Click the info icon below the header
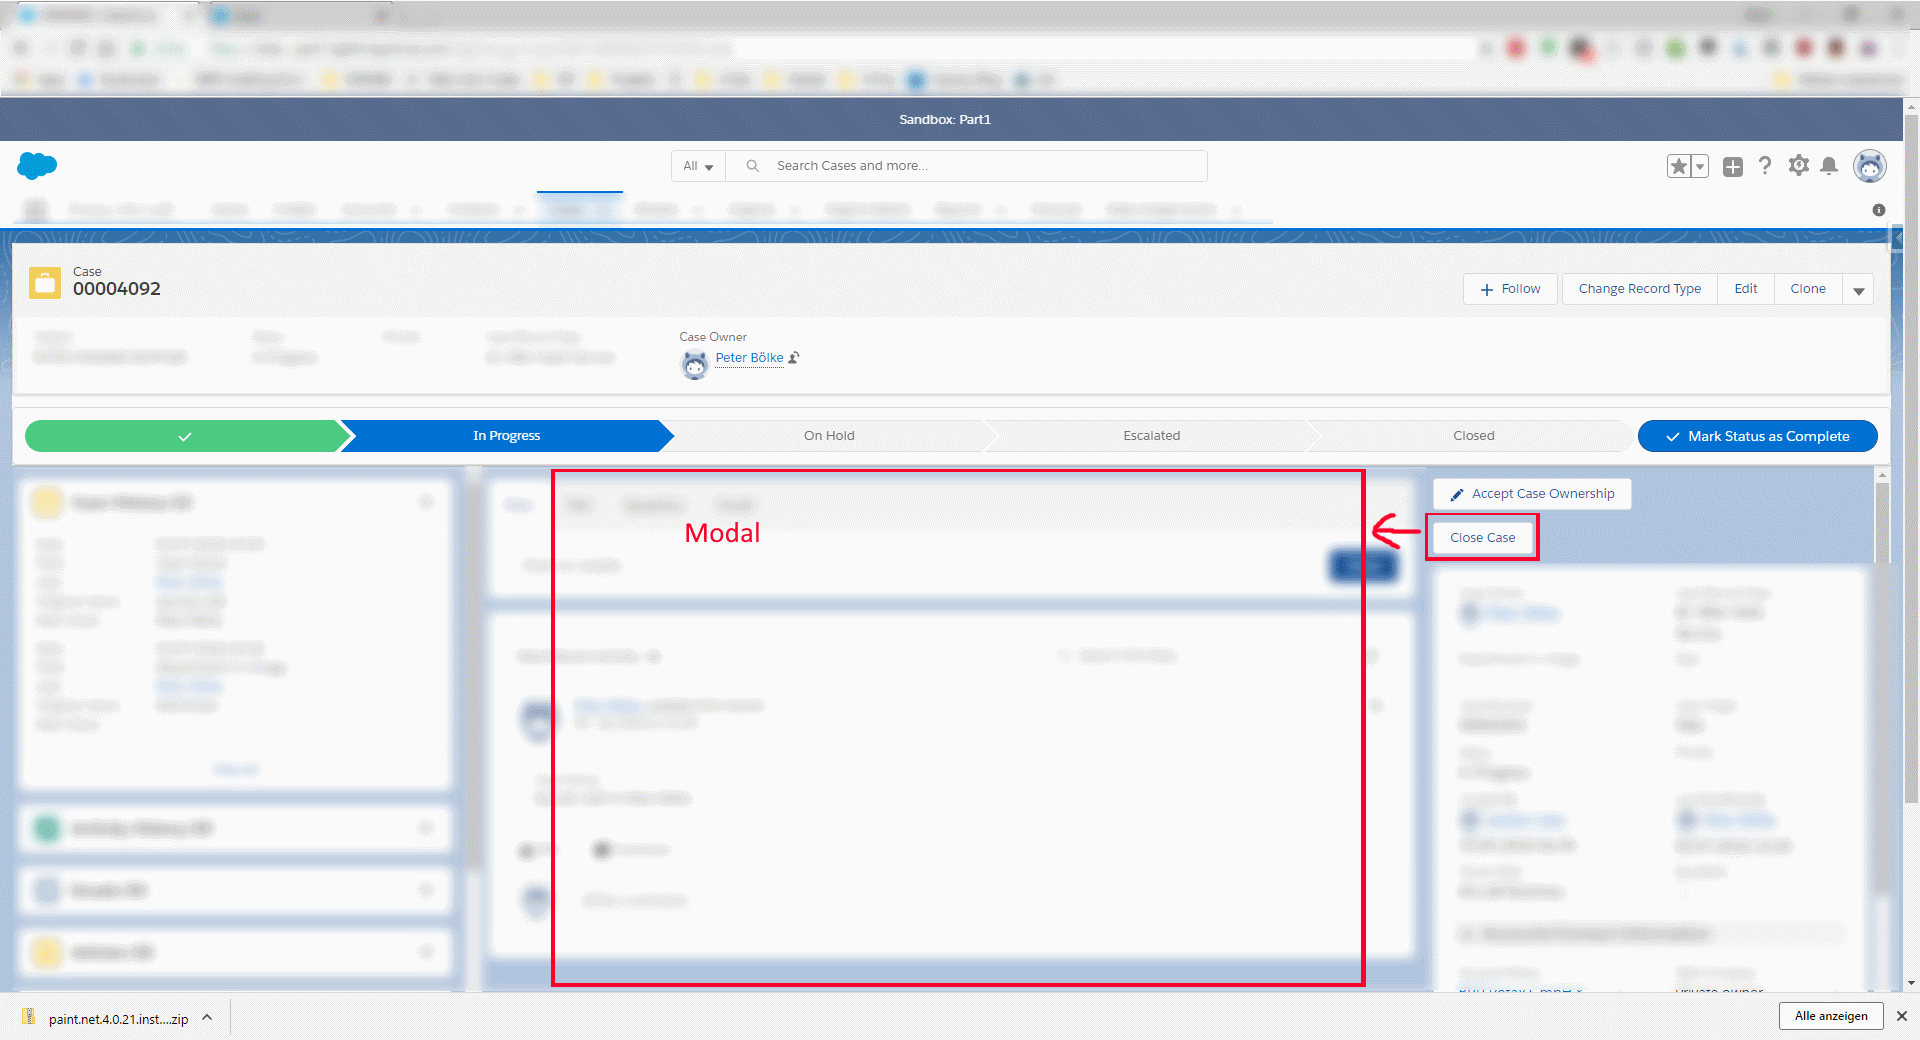This screenshot has width=1920, height=1040. click(1879, 210)
